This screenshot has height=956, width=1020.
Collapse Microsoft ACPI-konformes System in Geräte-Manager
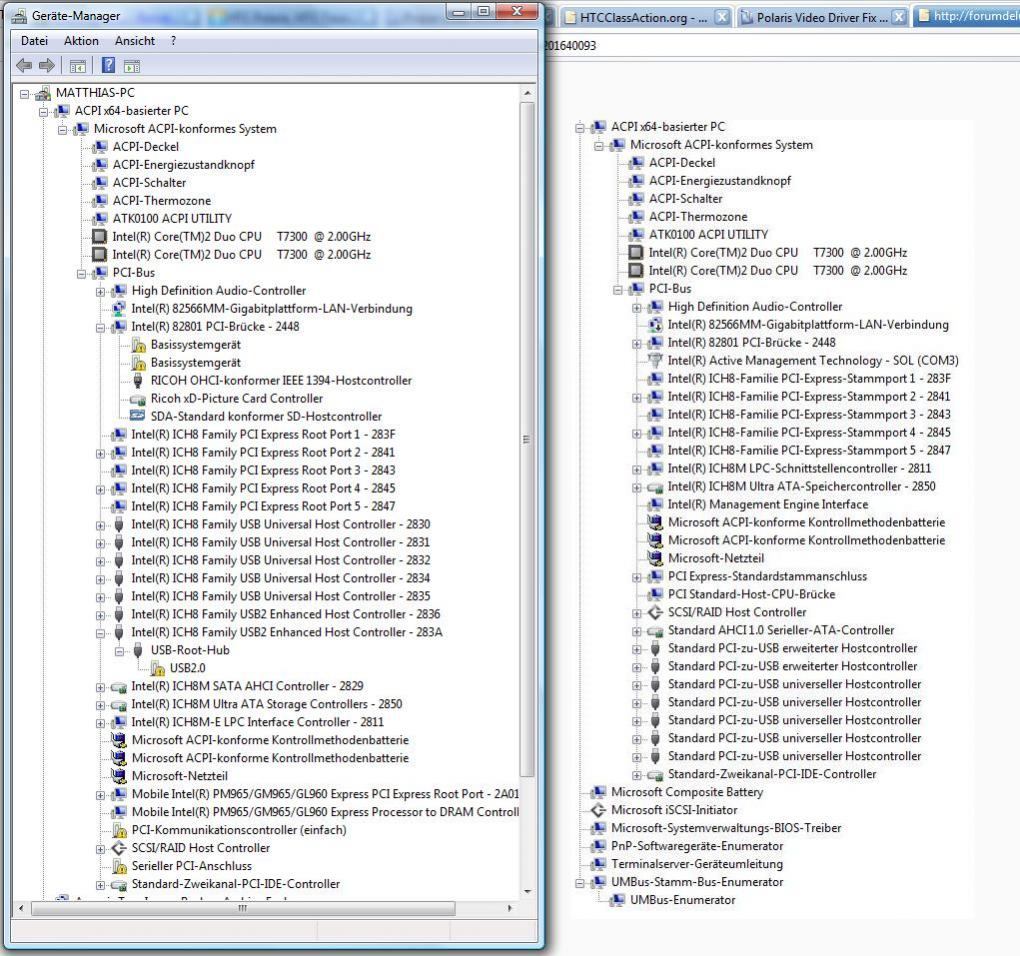(x=62, y=130)
